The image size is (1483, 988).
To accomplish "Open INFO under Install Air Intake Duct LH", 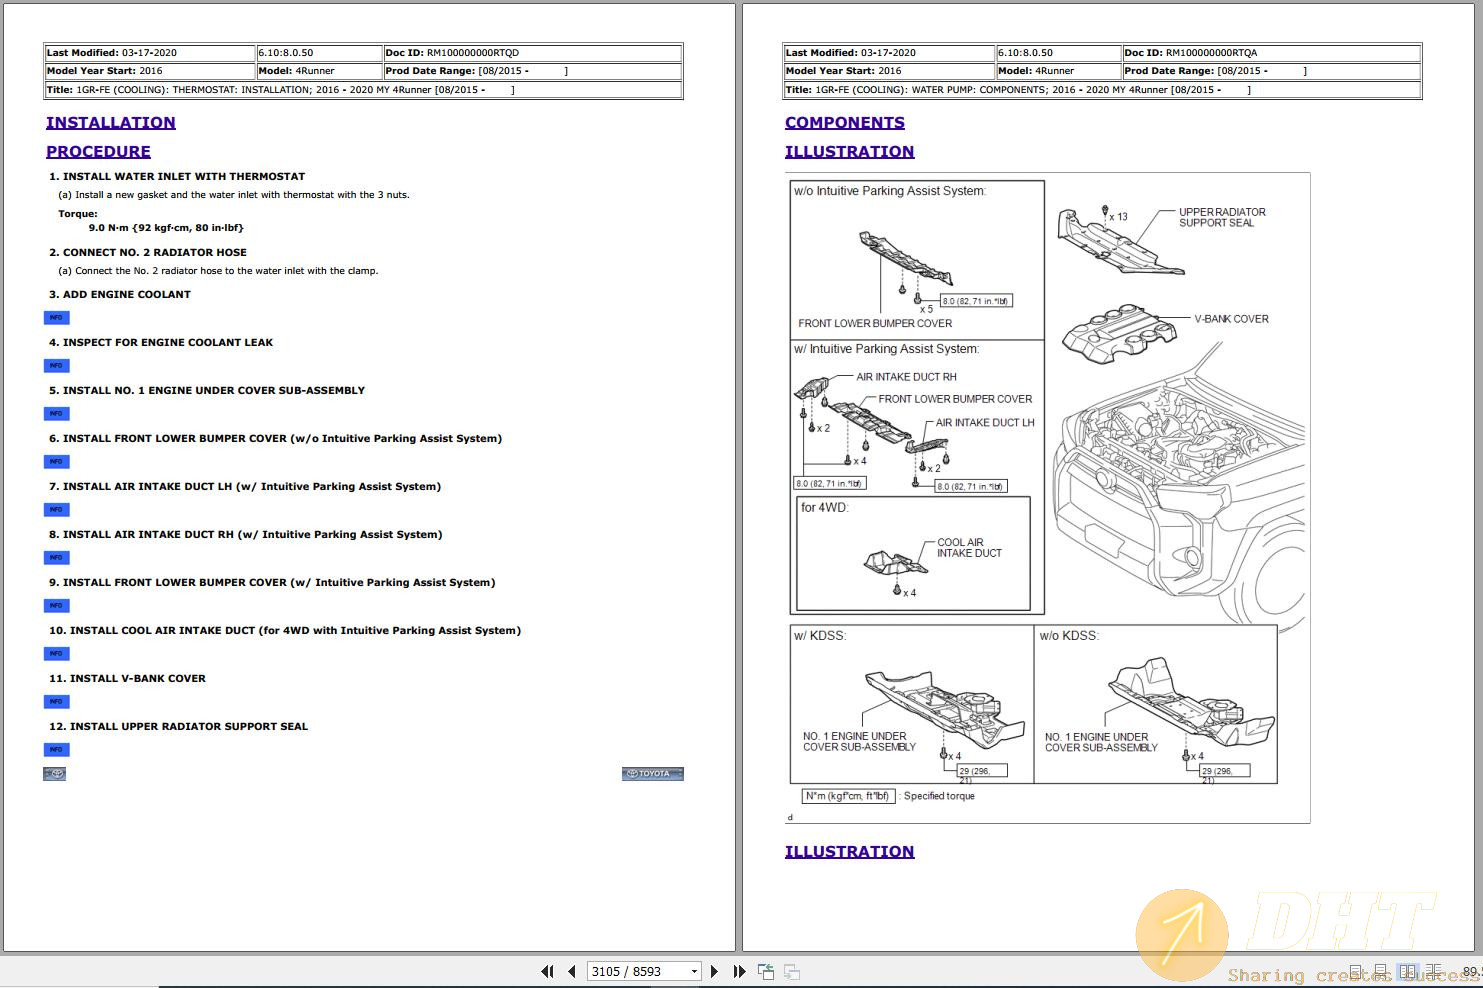I will (56, 510).
